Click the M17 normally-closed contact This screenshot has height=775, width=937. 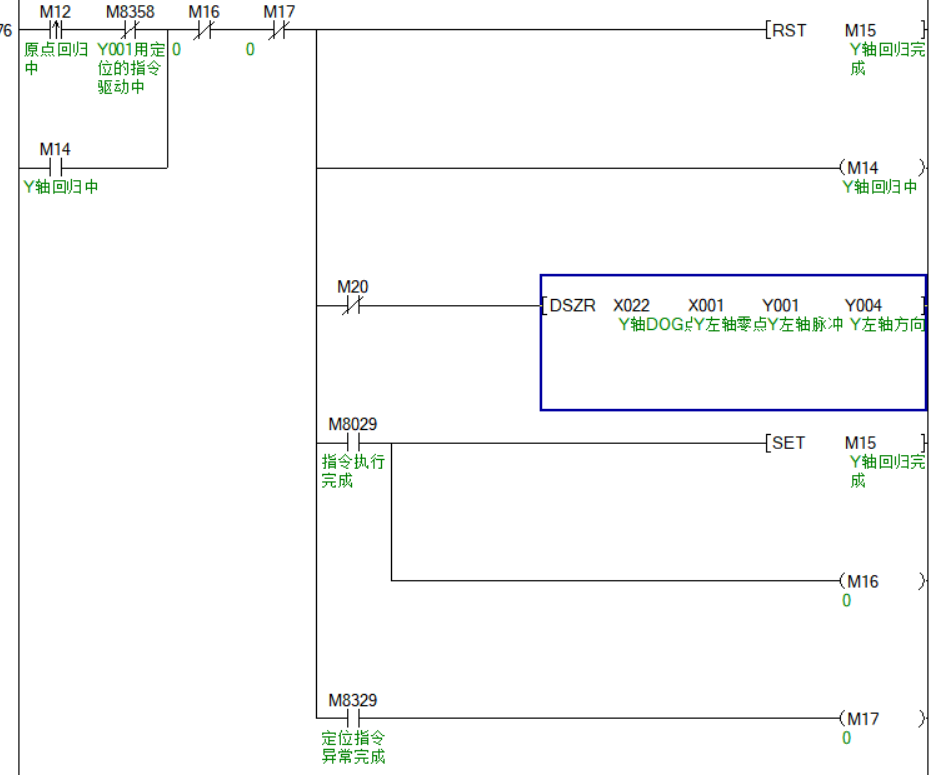[278, 30]
